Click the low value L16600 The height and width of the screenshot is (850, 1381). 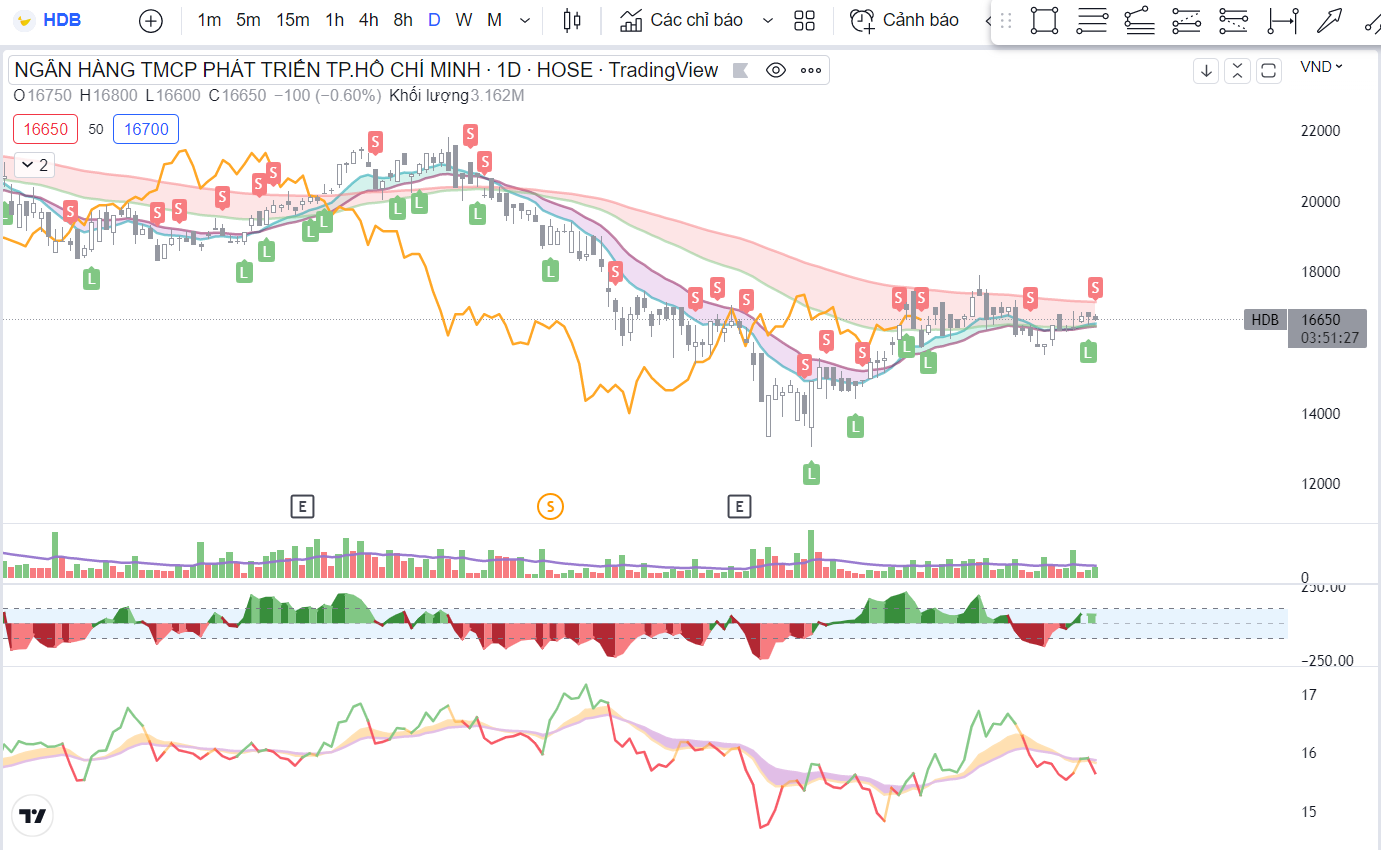coord(173,96)
